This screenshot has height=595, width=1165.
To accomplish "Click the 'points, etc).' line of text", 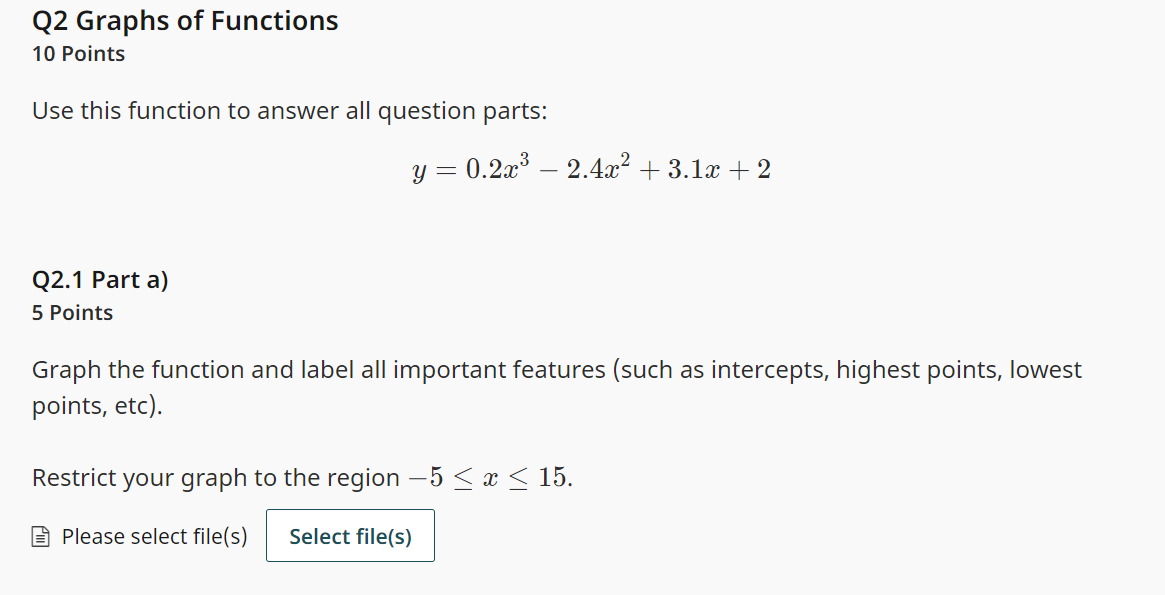I will point(97,406).
